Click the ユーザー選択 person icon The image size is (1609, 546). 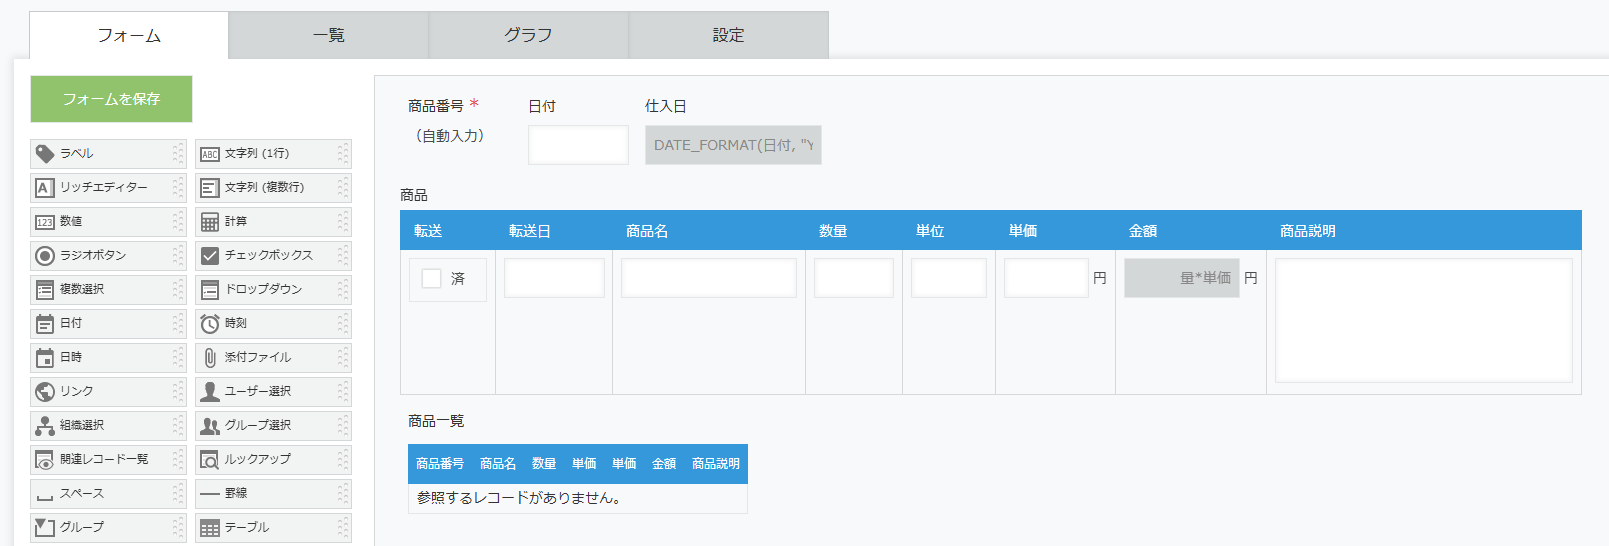tap(210, 392)
